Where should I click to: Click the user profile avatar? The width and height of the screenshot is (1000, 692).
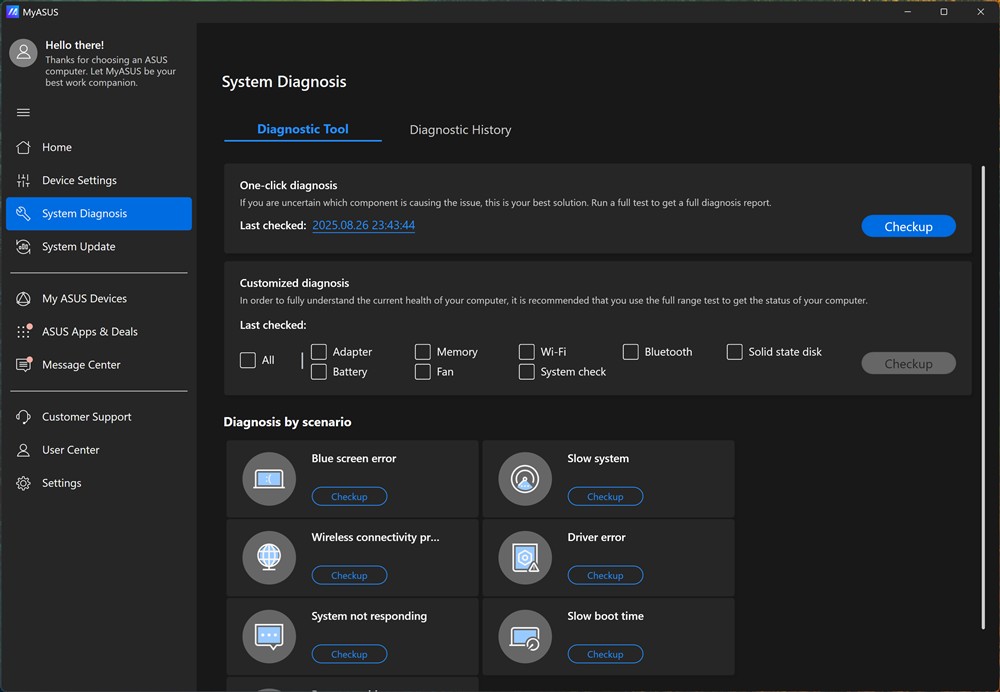coord(24,54)
